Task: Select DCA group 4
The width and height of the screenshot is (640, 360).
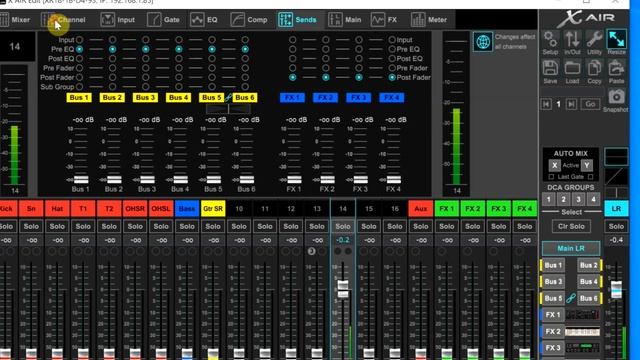Action: point(593,200)
